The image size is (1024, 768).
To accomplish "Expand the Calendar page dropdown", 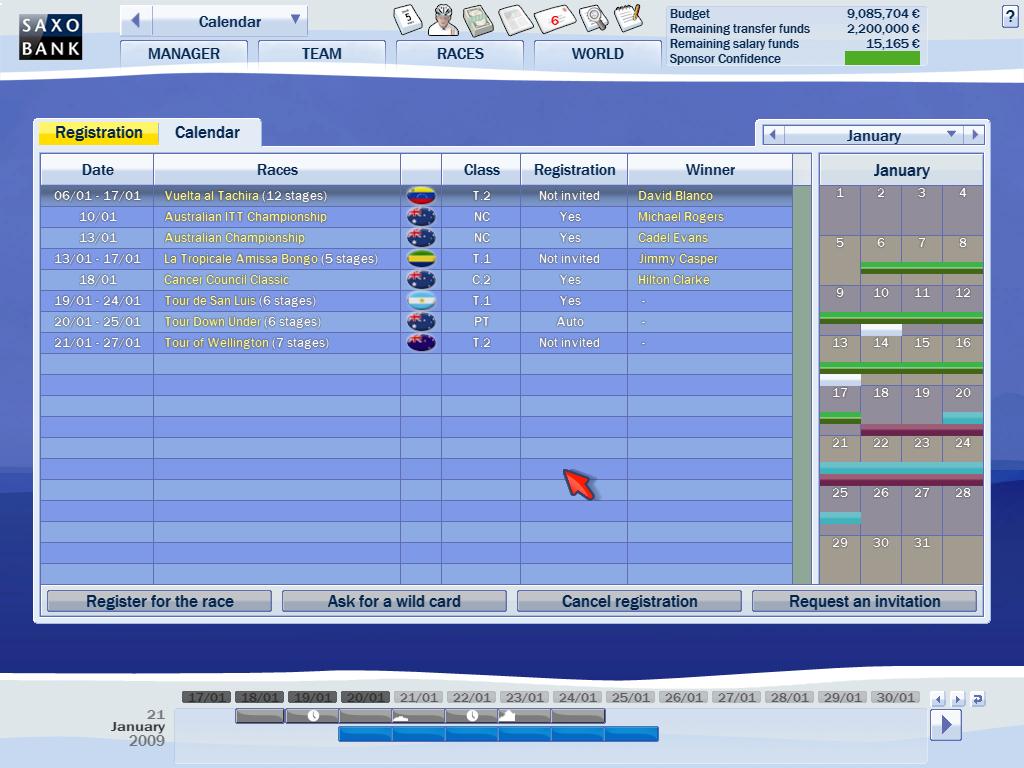I will coord(295,20).
